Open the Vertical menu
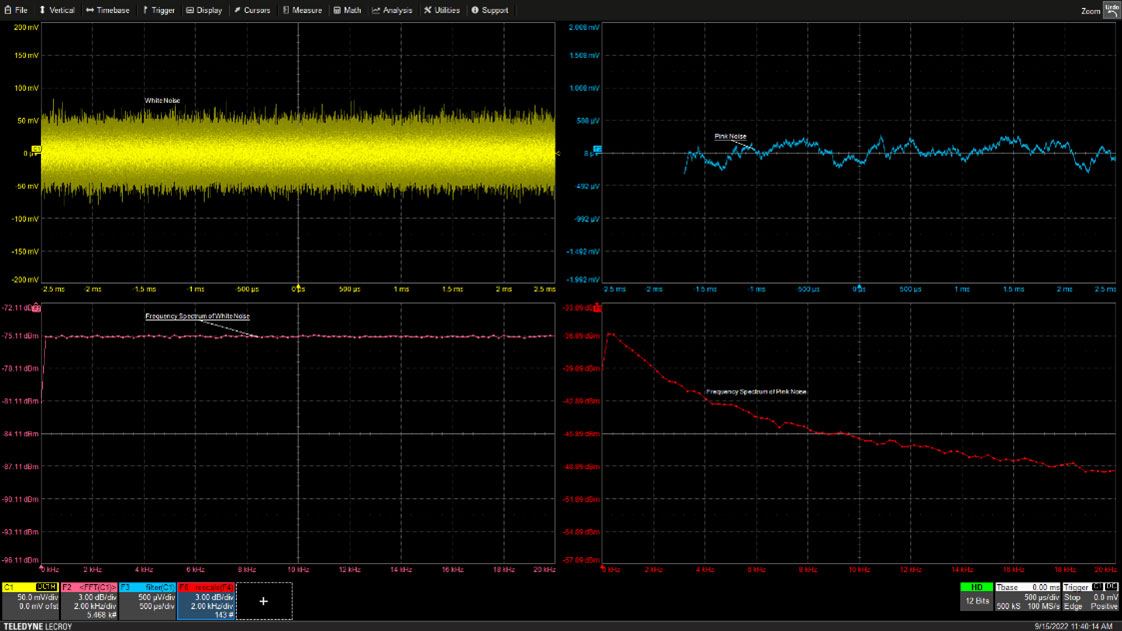This screenshot has height=631, width=1122. pyautogui.click(x=57, y=10)
